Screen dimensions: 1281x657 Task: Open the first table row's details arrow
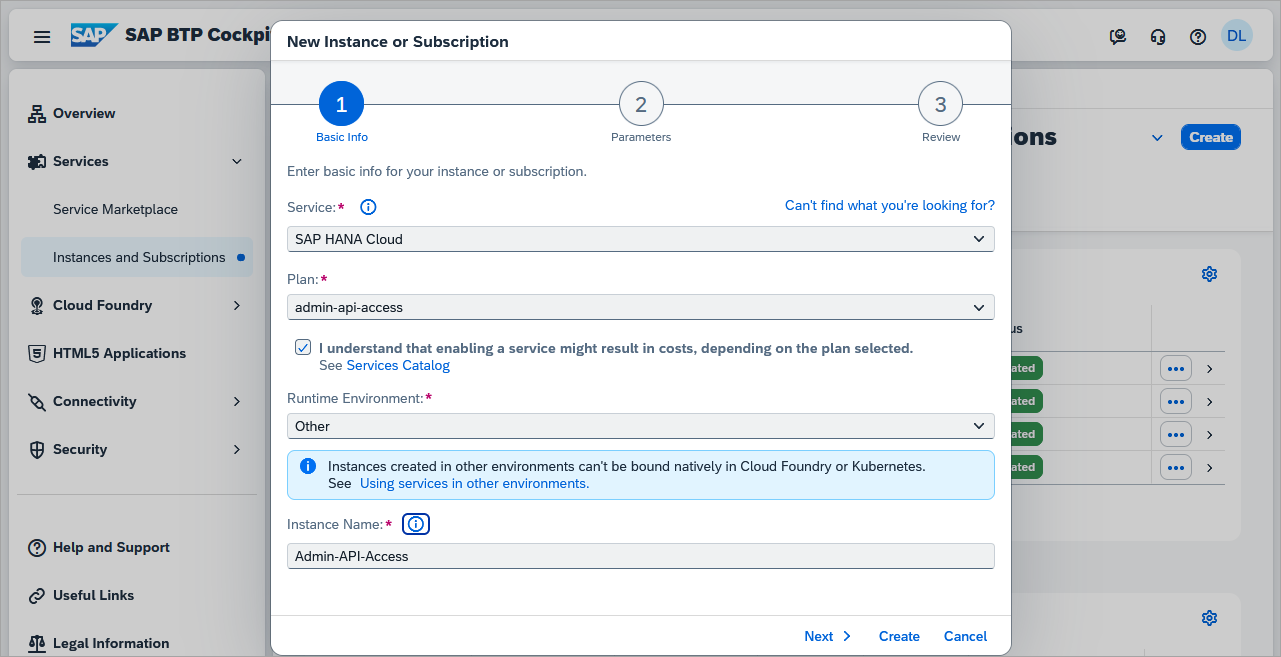point(1210,369)
